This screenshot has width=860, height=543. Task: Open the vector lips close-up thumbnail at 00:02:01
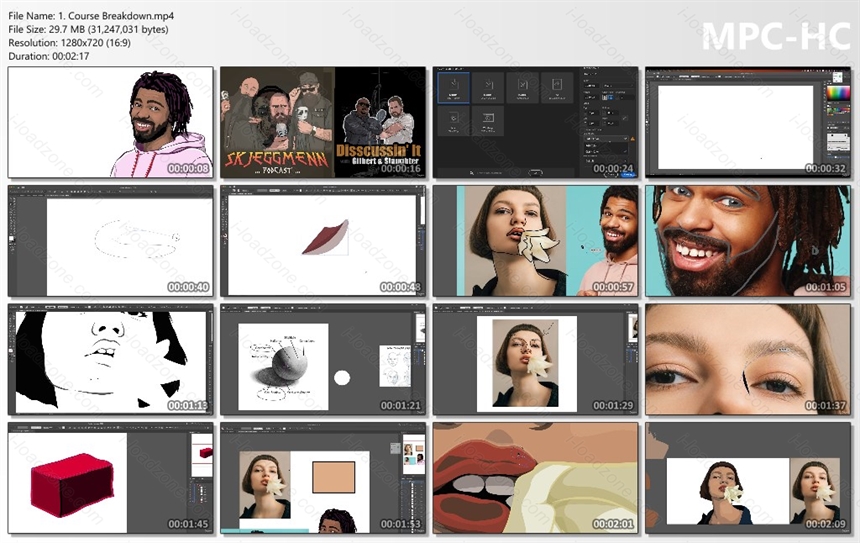[536, 478]
